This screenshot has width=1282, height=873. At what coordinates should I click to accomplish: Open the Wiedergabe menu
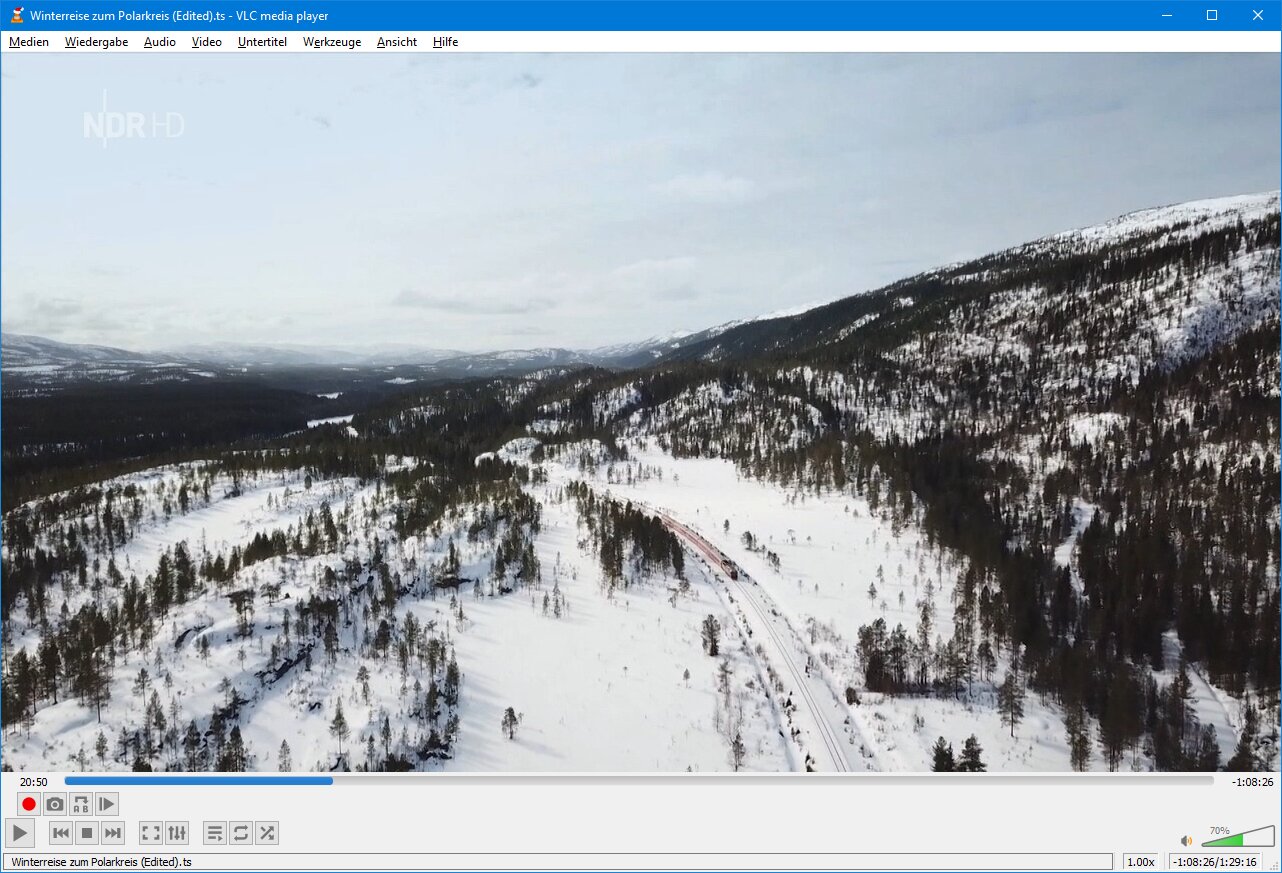click(x=96, y=42)
